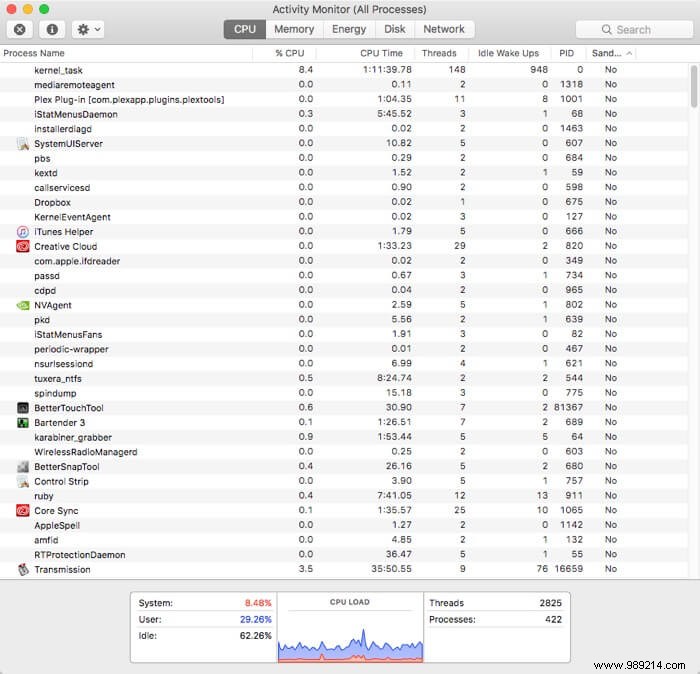
Task: Sort by % CPU column header
Action: (x=285, y=53)
